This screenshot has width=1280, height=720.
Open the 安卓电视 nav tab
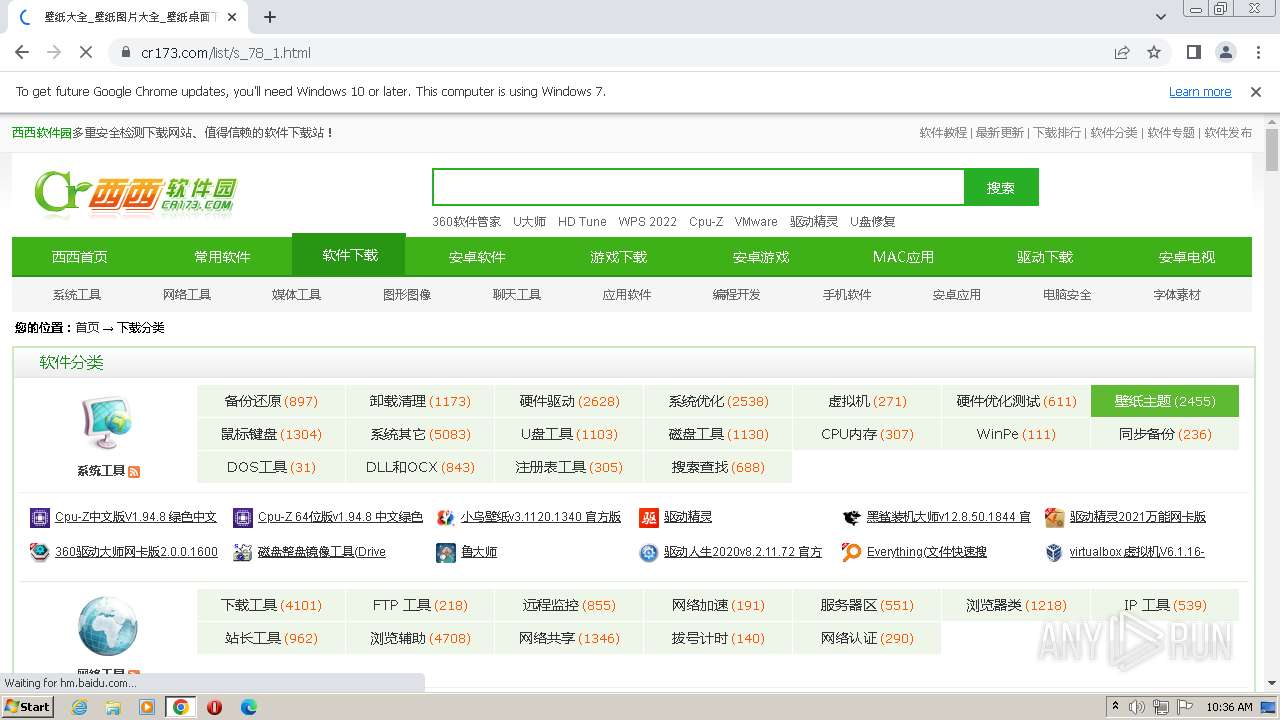(1187, 257)
